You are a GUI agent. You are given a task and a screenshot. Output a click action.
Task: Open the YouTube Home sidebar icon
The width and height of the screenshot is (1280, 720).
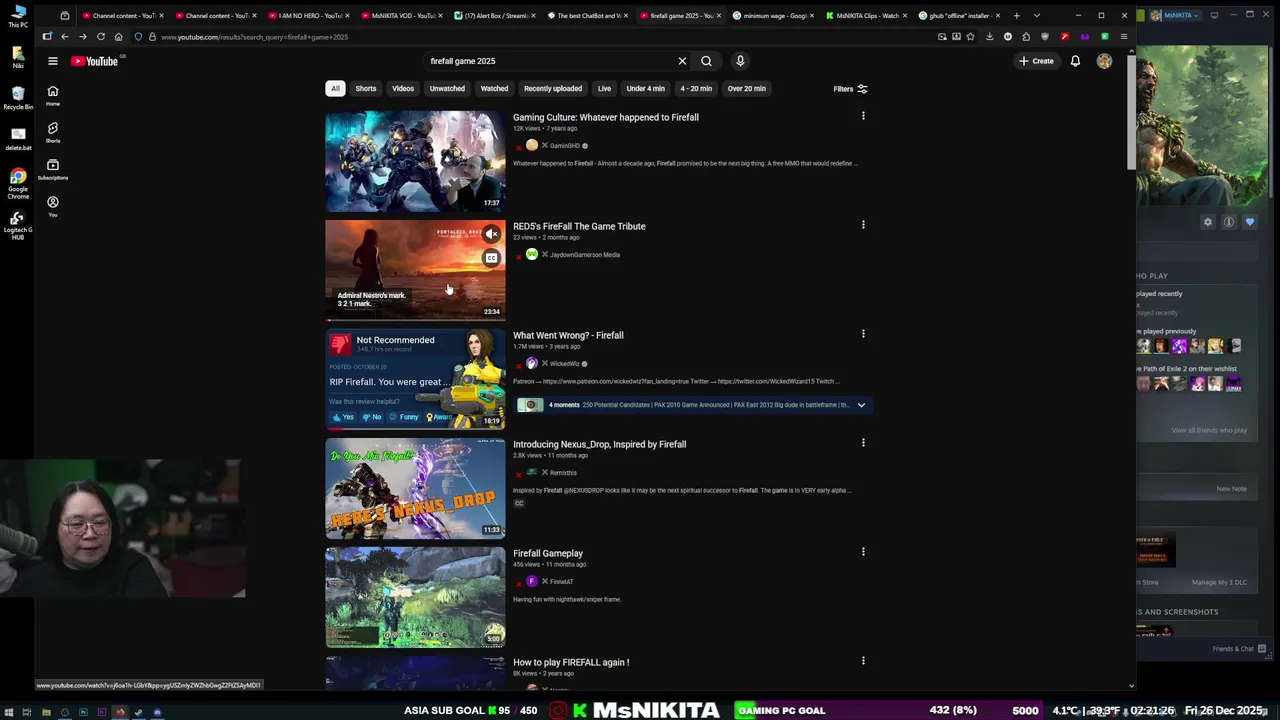point(53,95)
